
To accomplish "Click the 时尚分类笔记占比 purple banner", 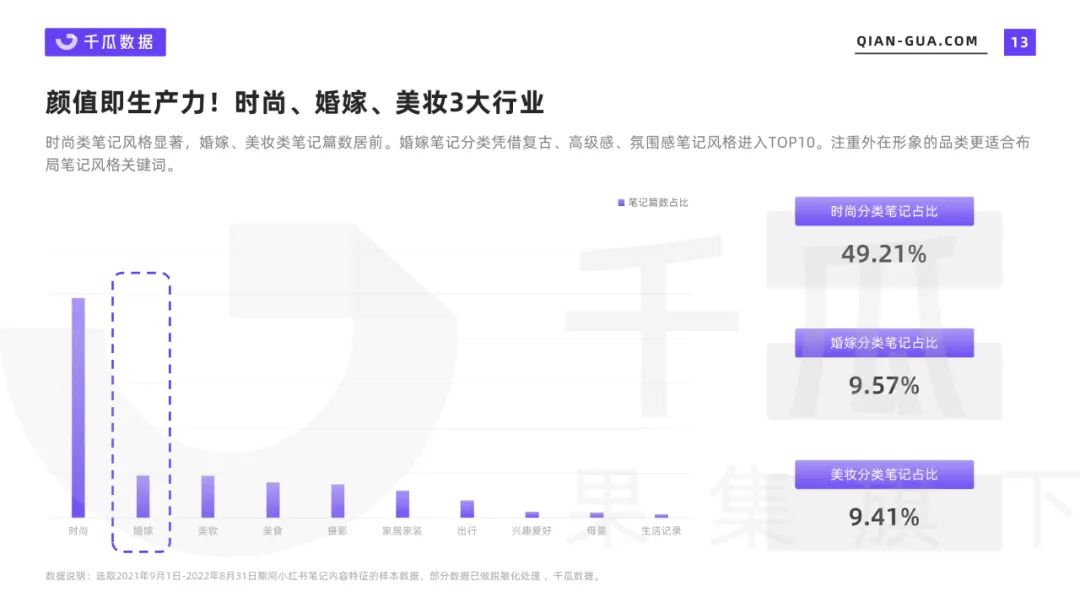I will tap(884, 211).
